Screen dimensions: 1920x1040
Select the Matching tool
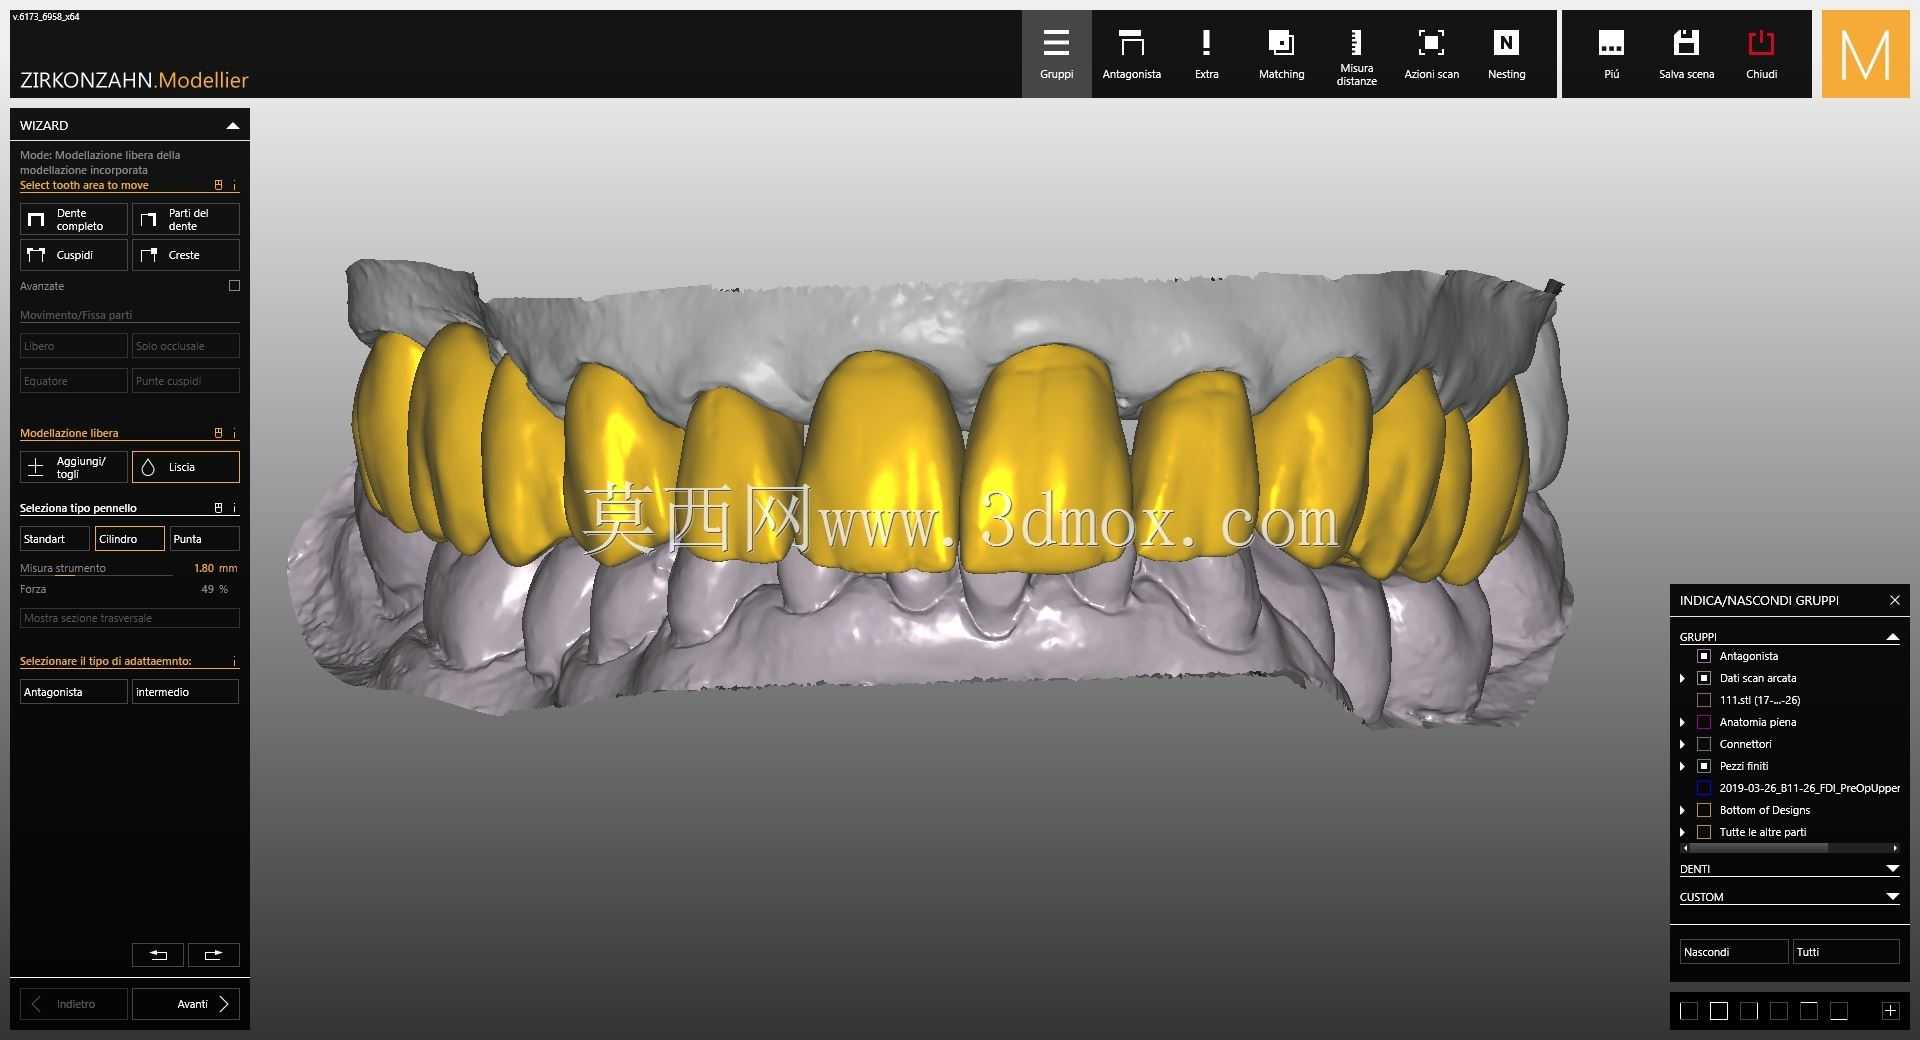[1281, 54]
